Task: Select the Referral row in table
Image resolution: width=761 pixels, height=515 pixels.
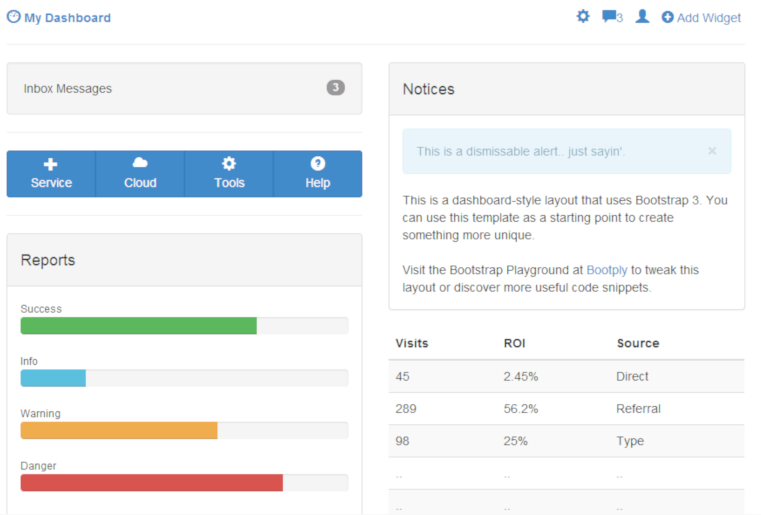Action: coord(566,409)
